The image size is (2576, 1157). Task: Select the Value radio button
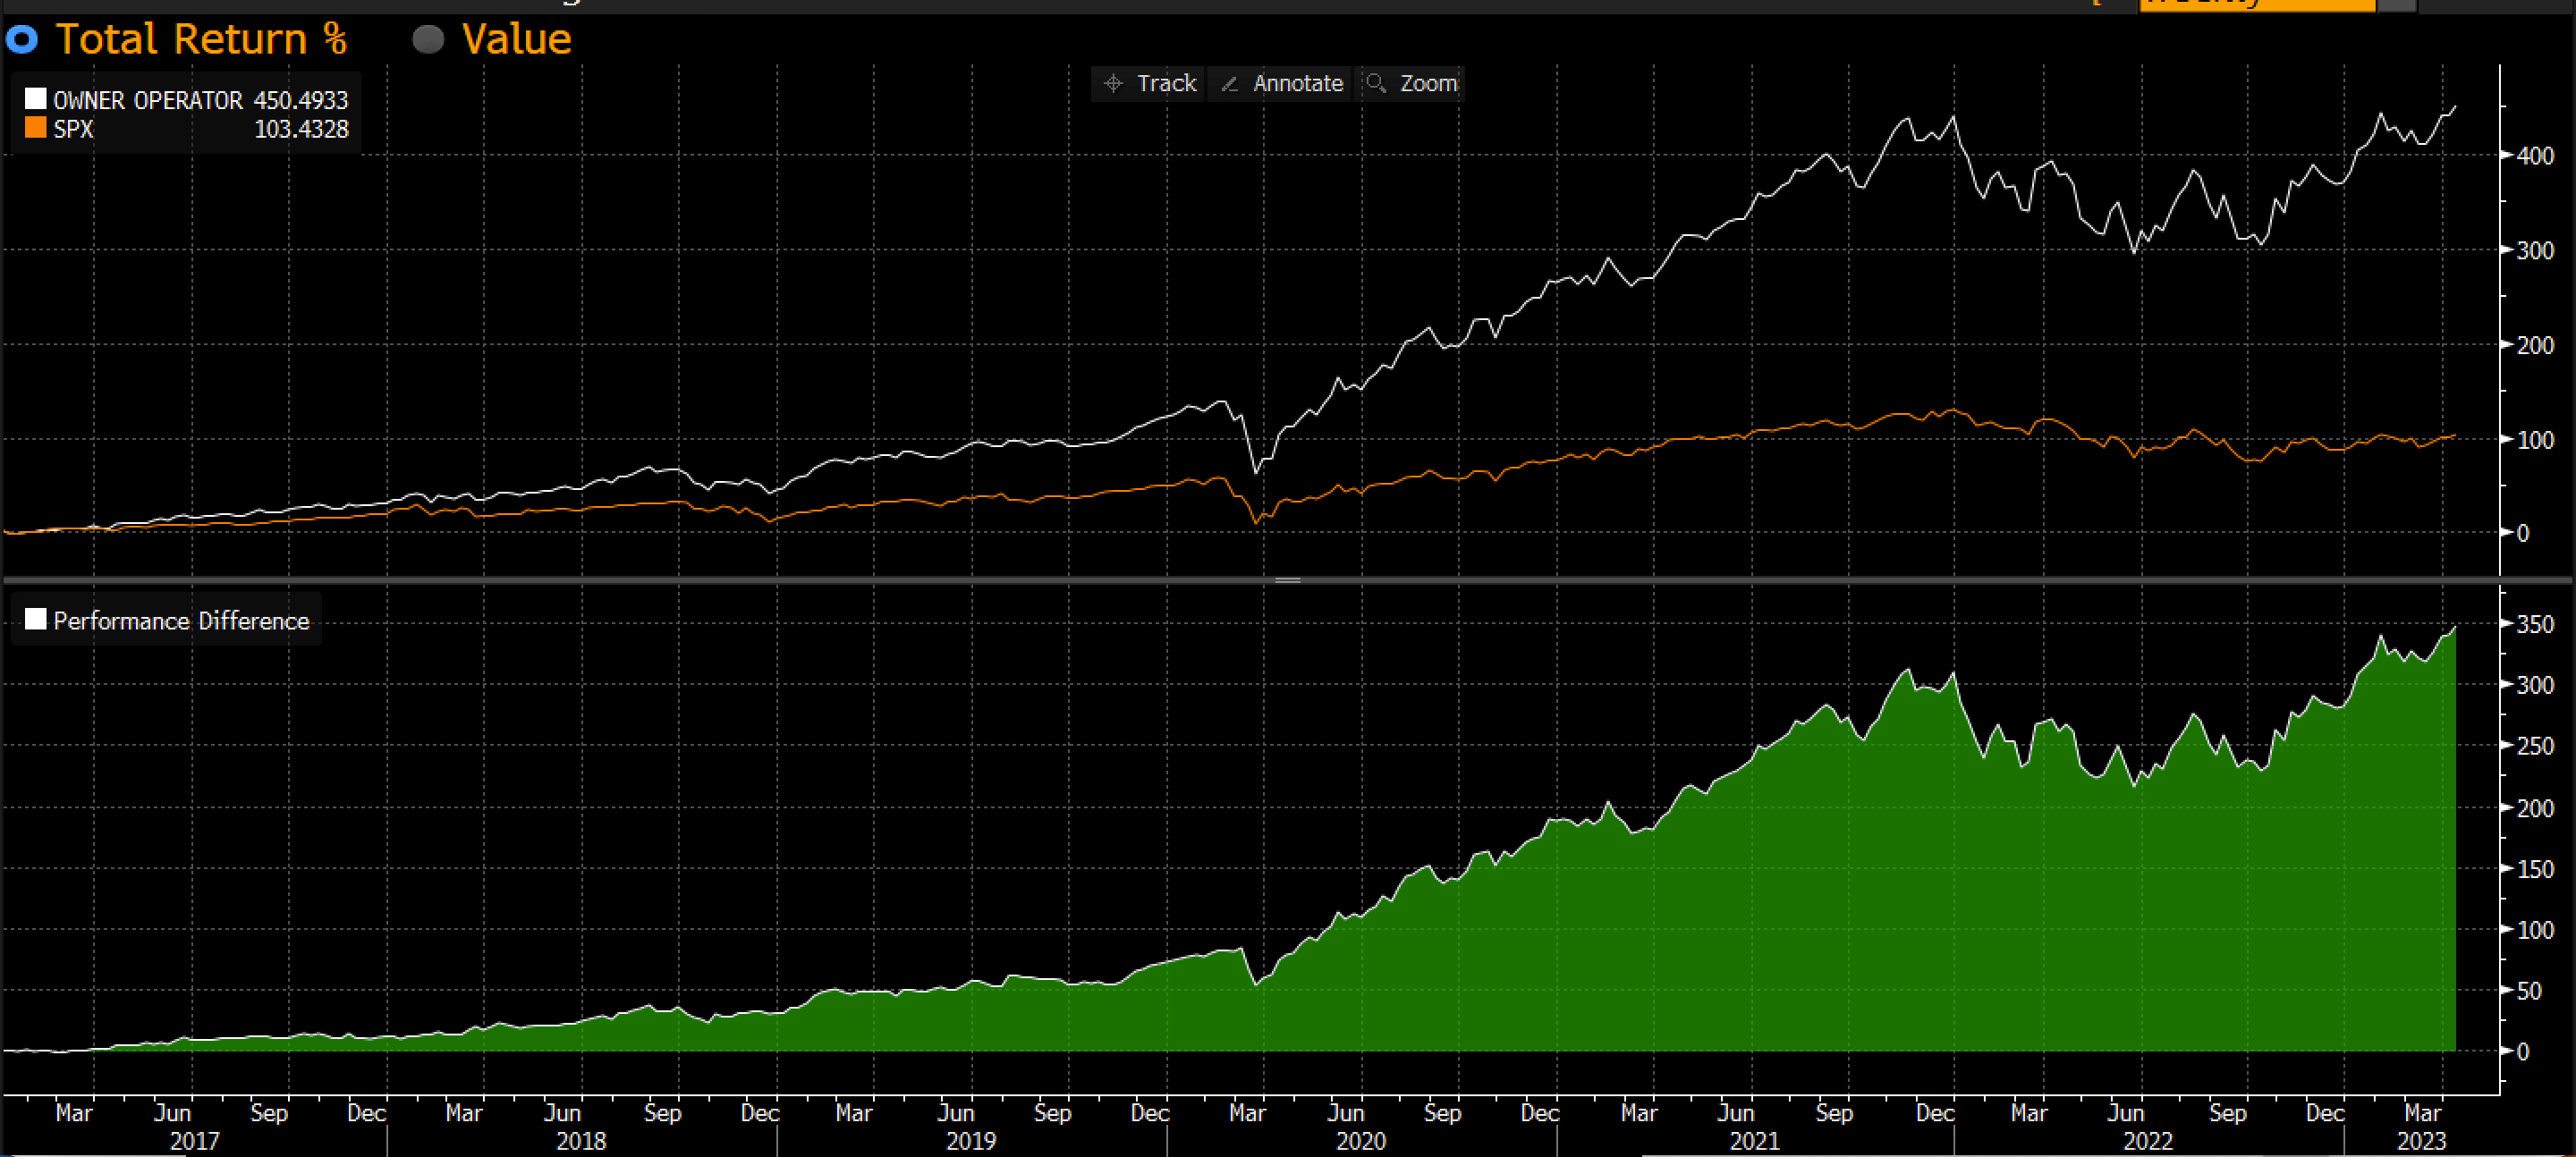428,40
